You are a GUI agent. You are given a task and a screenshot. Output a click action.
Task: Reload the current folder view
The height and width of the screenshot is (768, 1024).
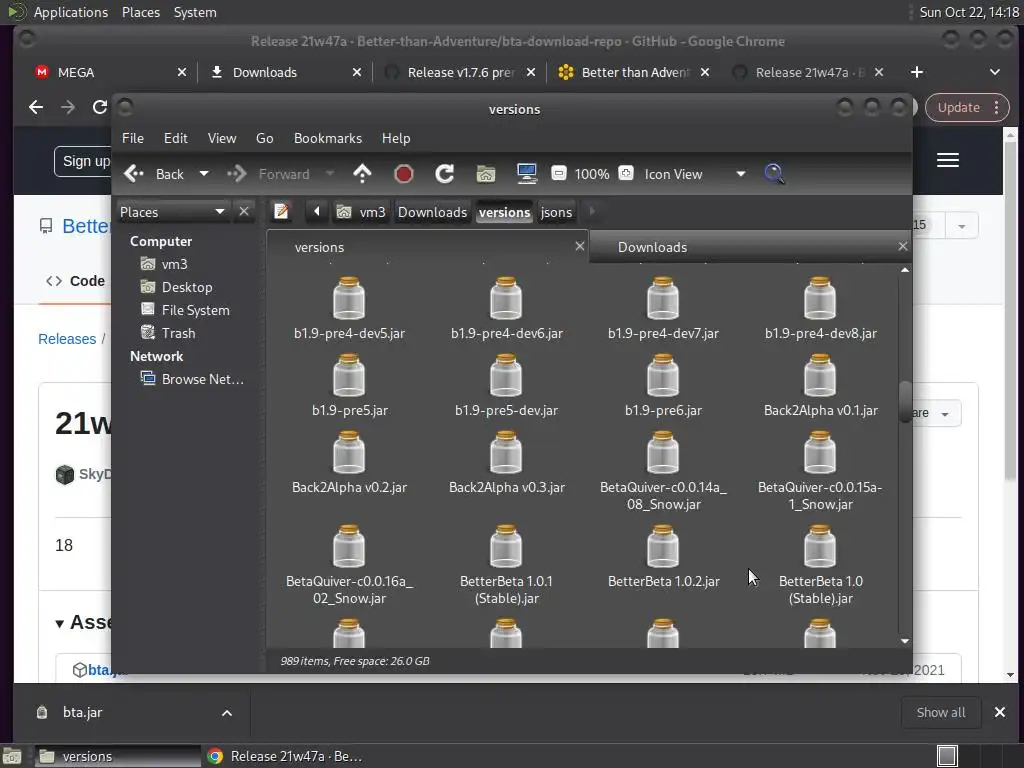pyautogui.click(x=445, y=174)
